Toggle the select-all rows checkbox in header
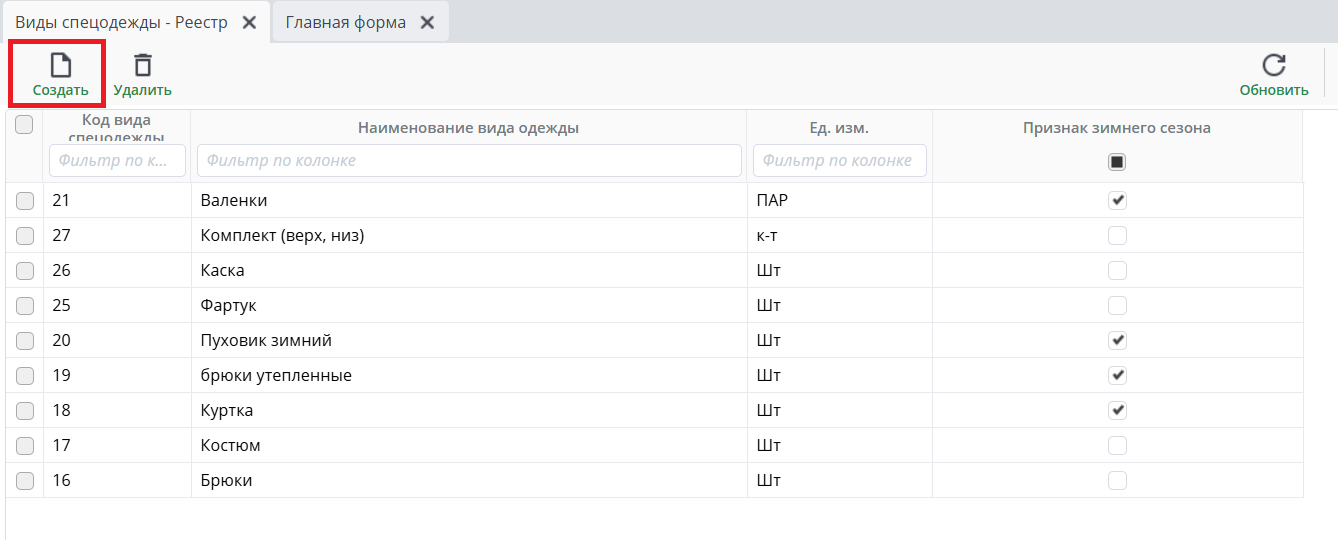The width and height of the screenshot is (1338, 540). coord(25,125)
